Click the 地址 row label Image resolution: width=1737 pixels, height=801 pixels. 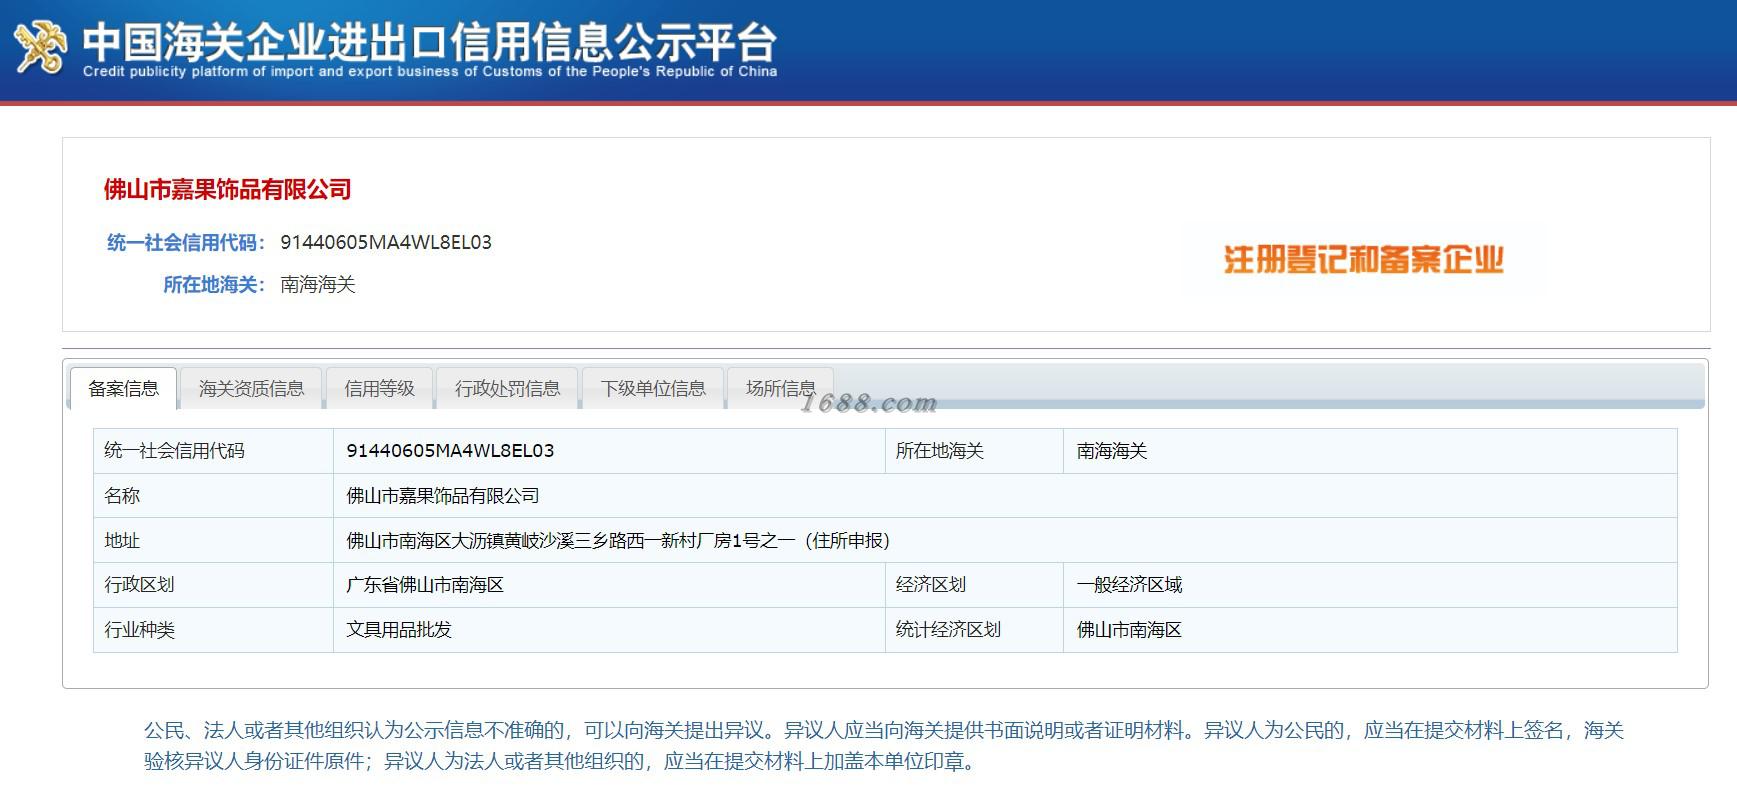point(122,540)
